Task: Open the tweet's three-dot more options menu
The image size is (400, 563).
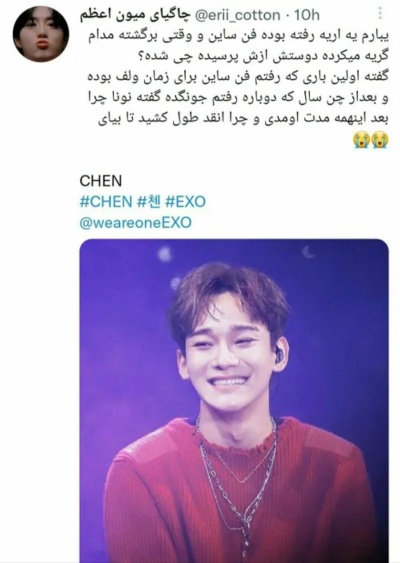Action: tap(380, 14)
